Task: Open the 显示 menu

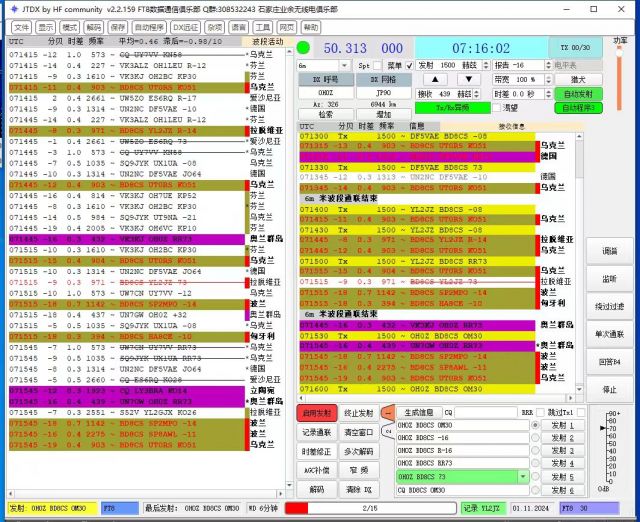Action: (46, 27)
